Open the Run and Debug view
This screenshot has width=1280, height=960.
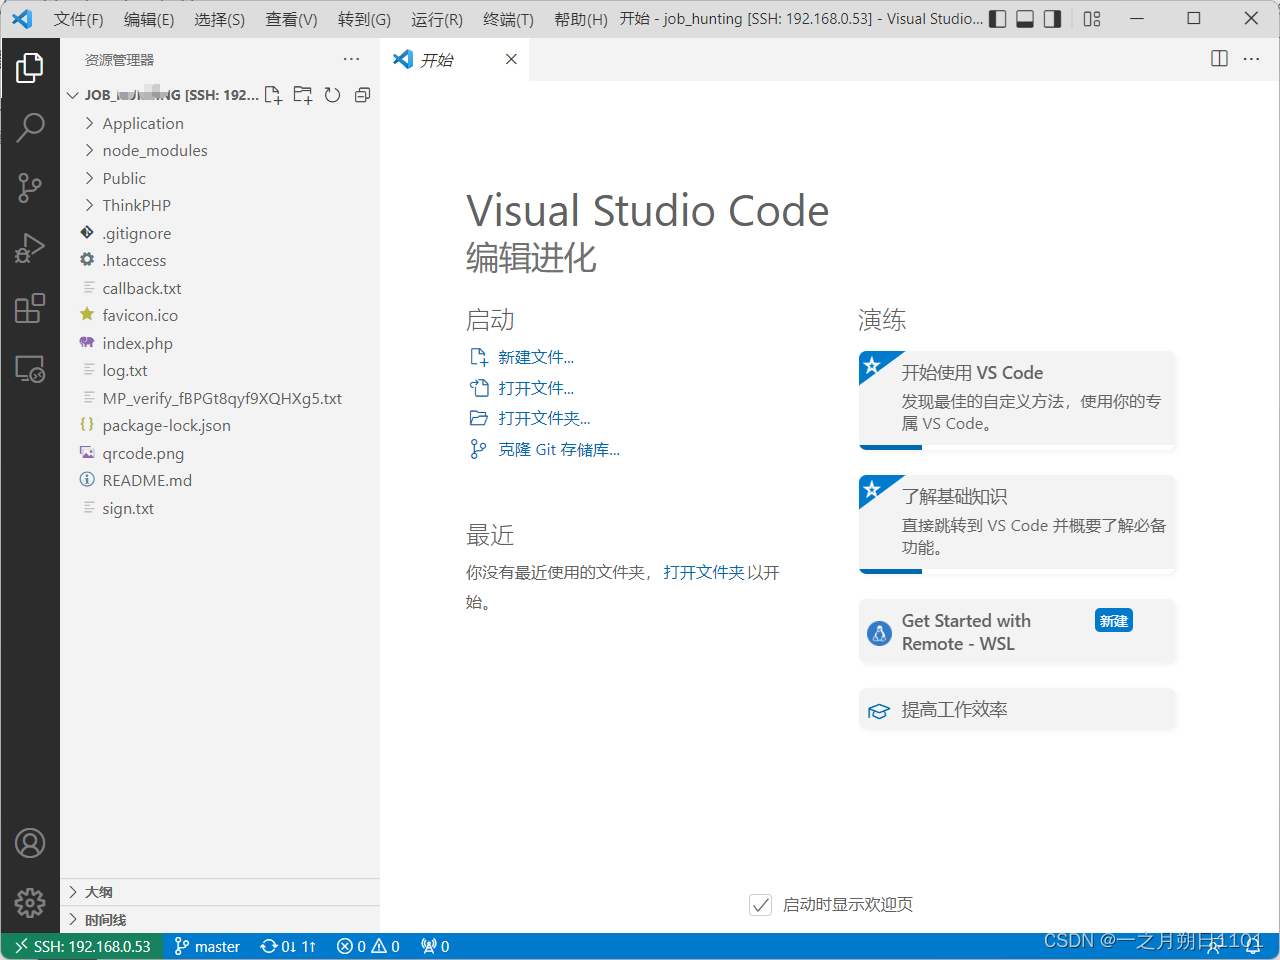point(30,247)
